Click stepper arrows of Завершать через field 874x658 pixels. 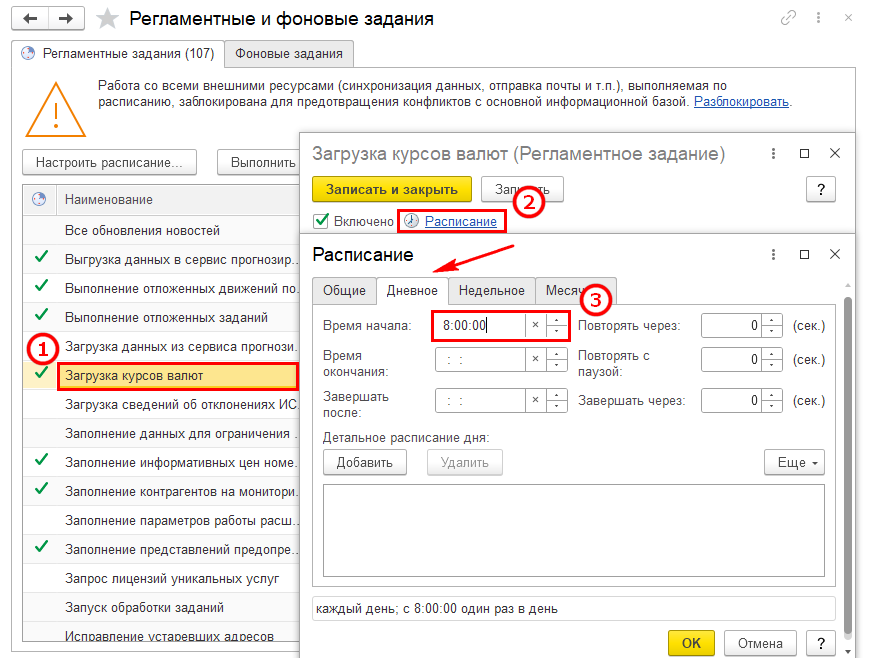click(x=772, y=400)
